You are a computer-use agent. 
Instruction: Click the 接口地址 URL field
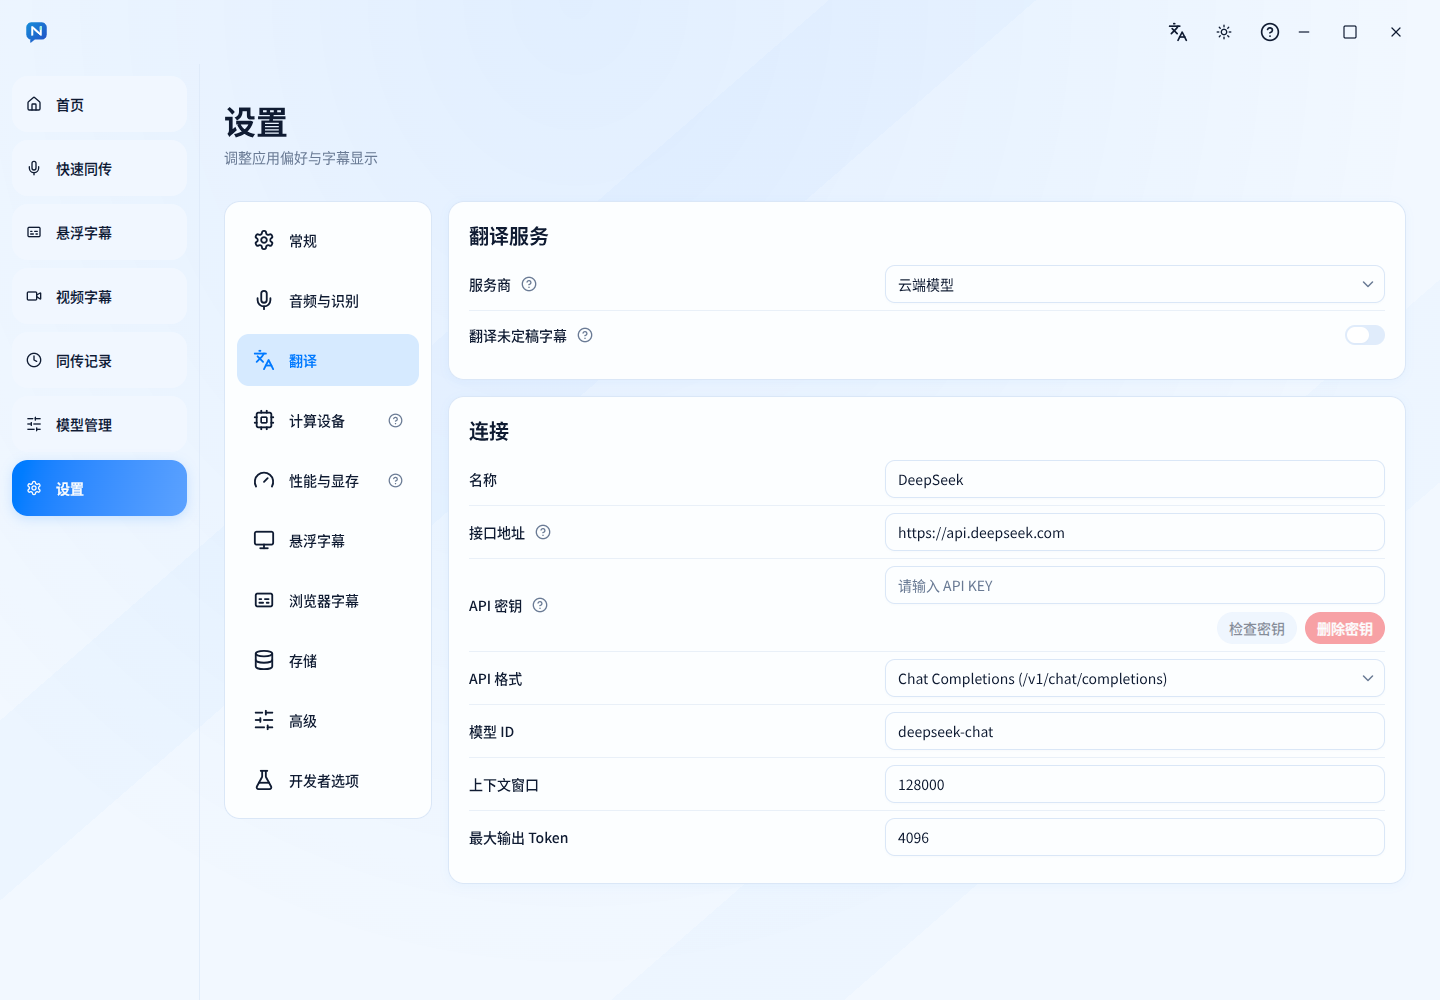pos(1135,532)
